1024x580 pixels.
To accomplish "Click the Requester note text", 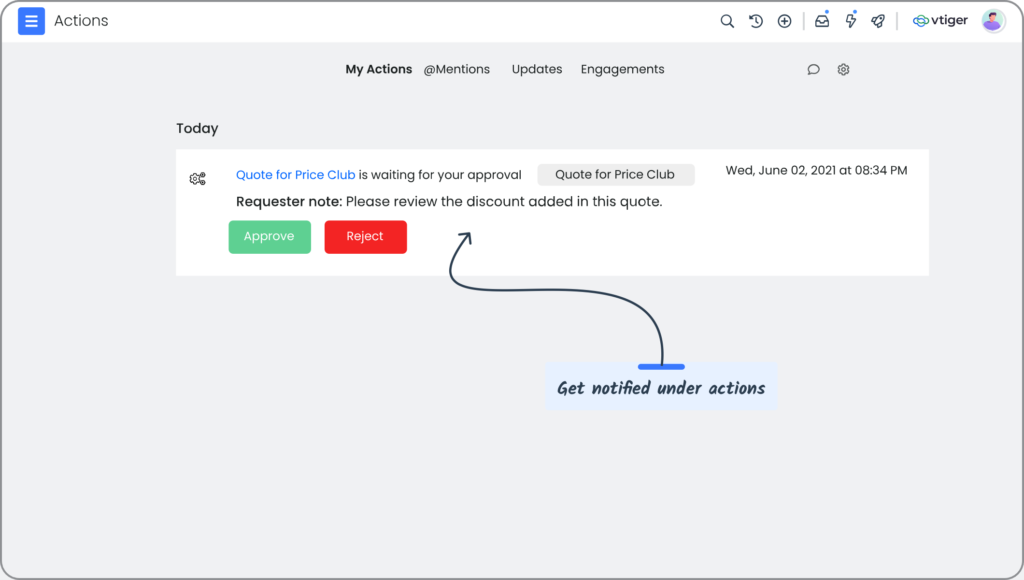I will (449, 201).
